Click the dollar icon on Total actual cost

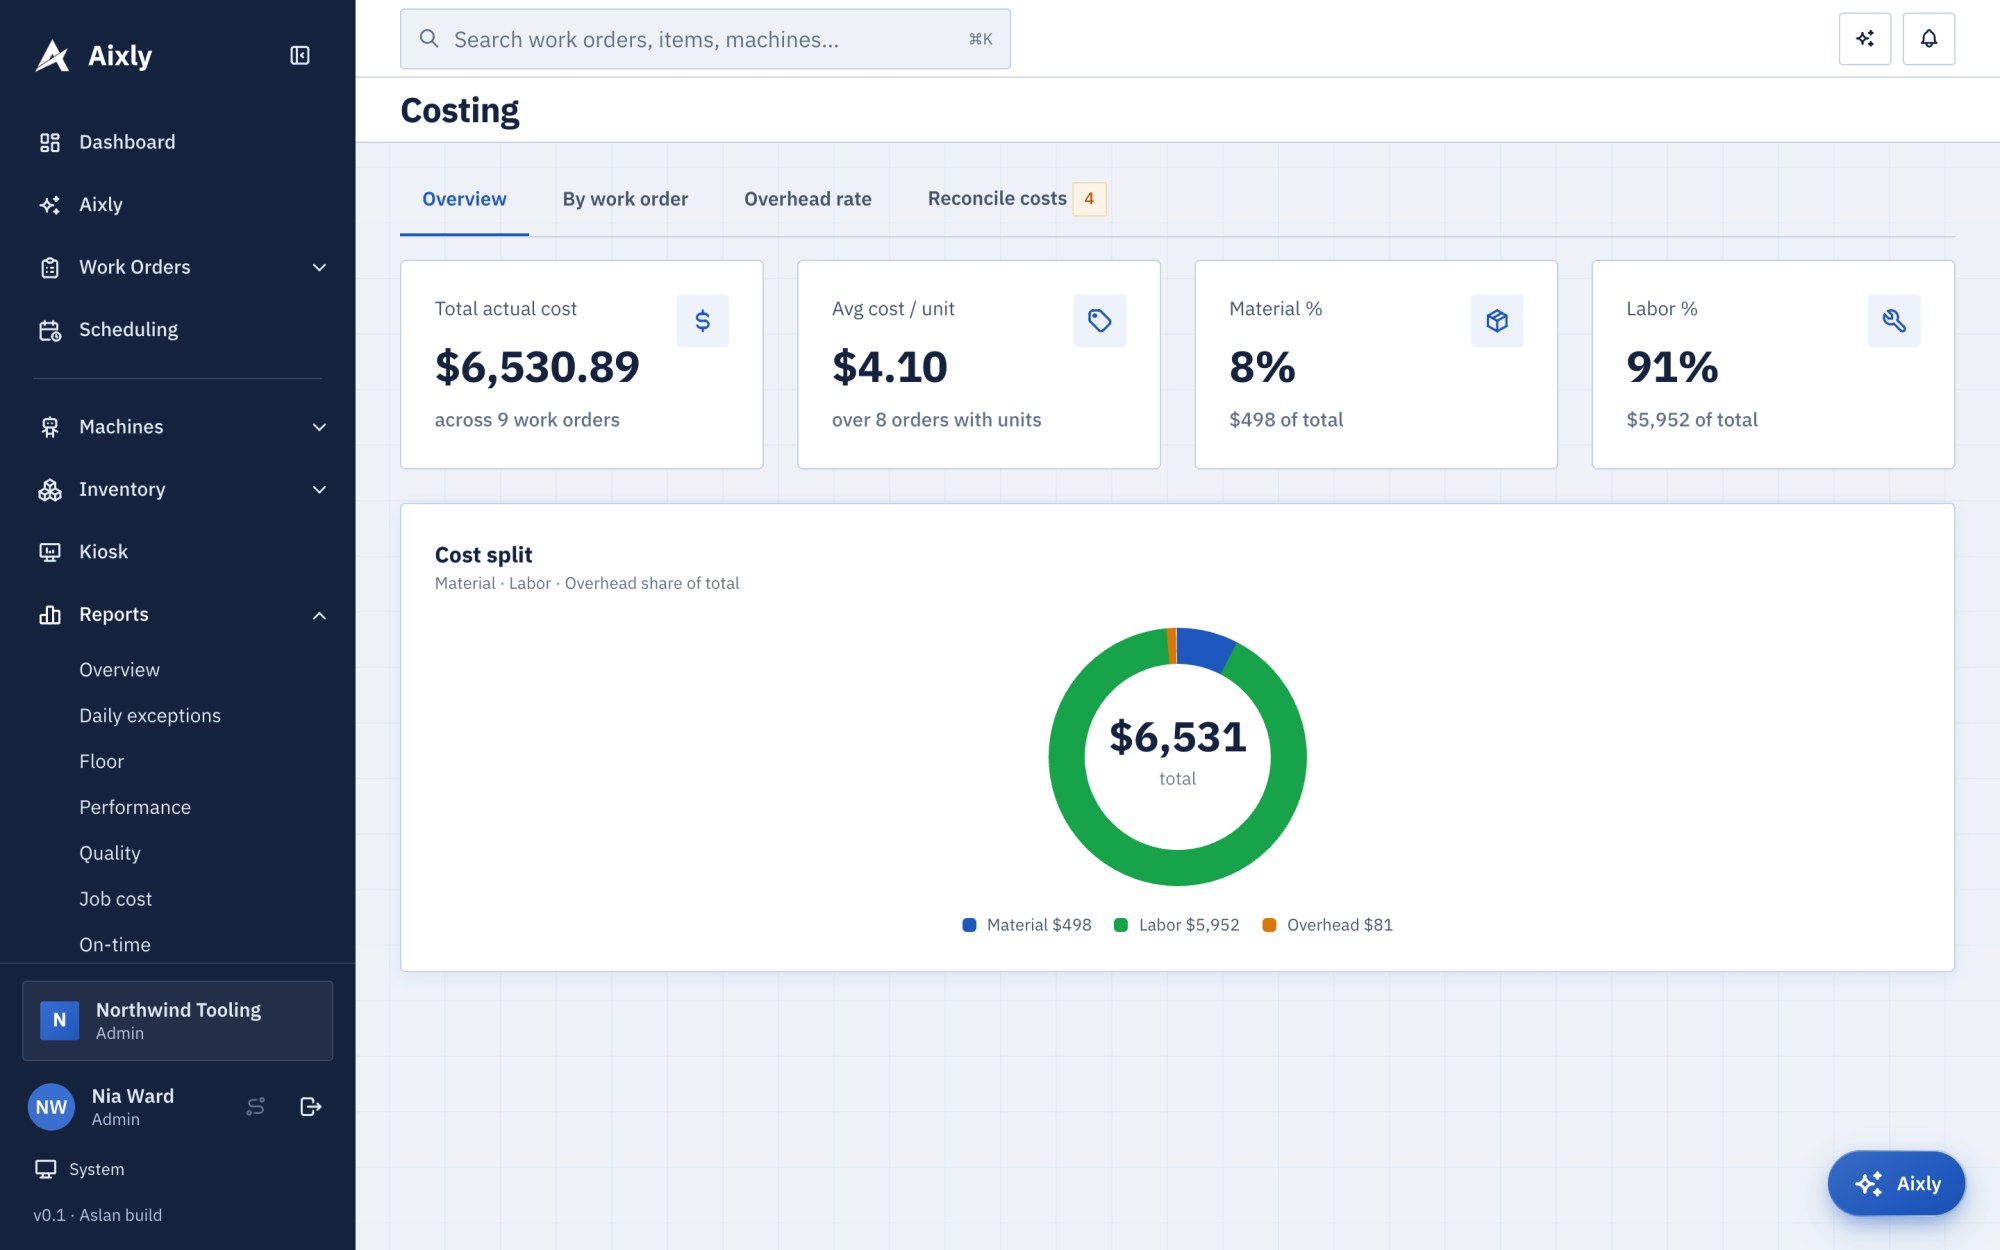click(x=703, y=321)
